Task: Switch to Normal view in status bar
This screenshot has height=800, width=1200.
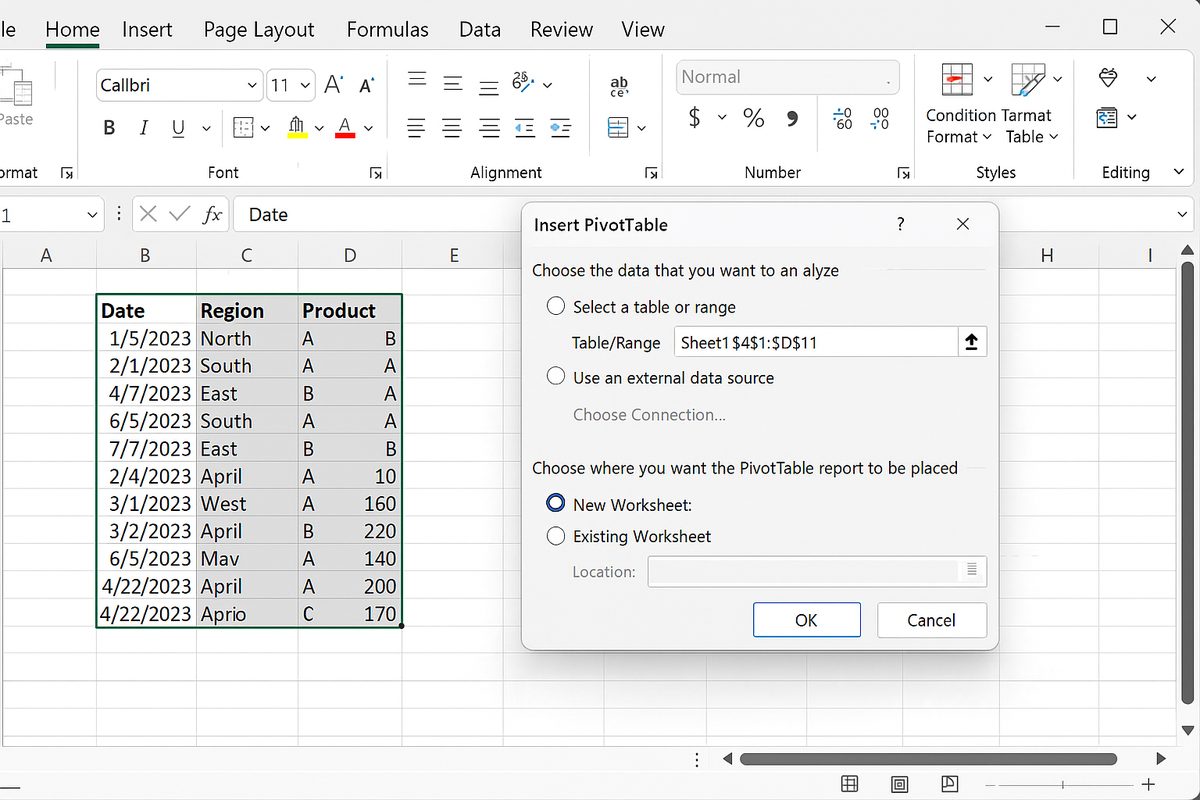Action: coord(849,784)
